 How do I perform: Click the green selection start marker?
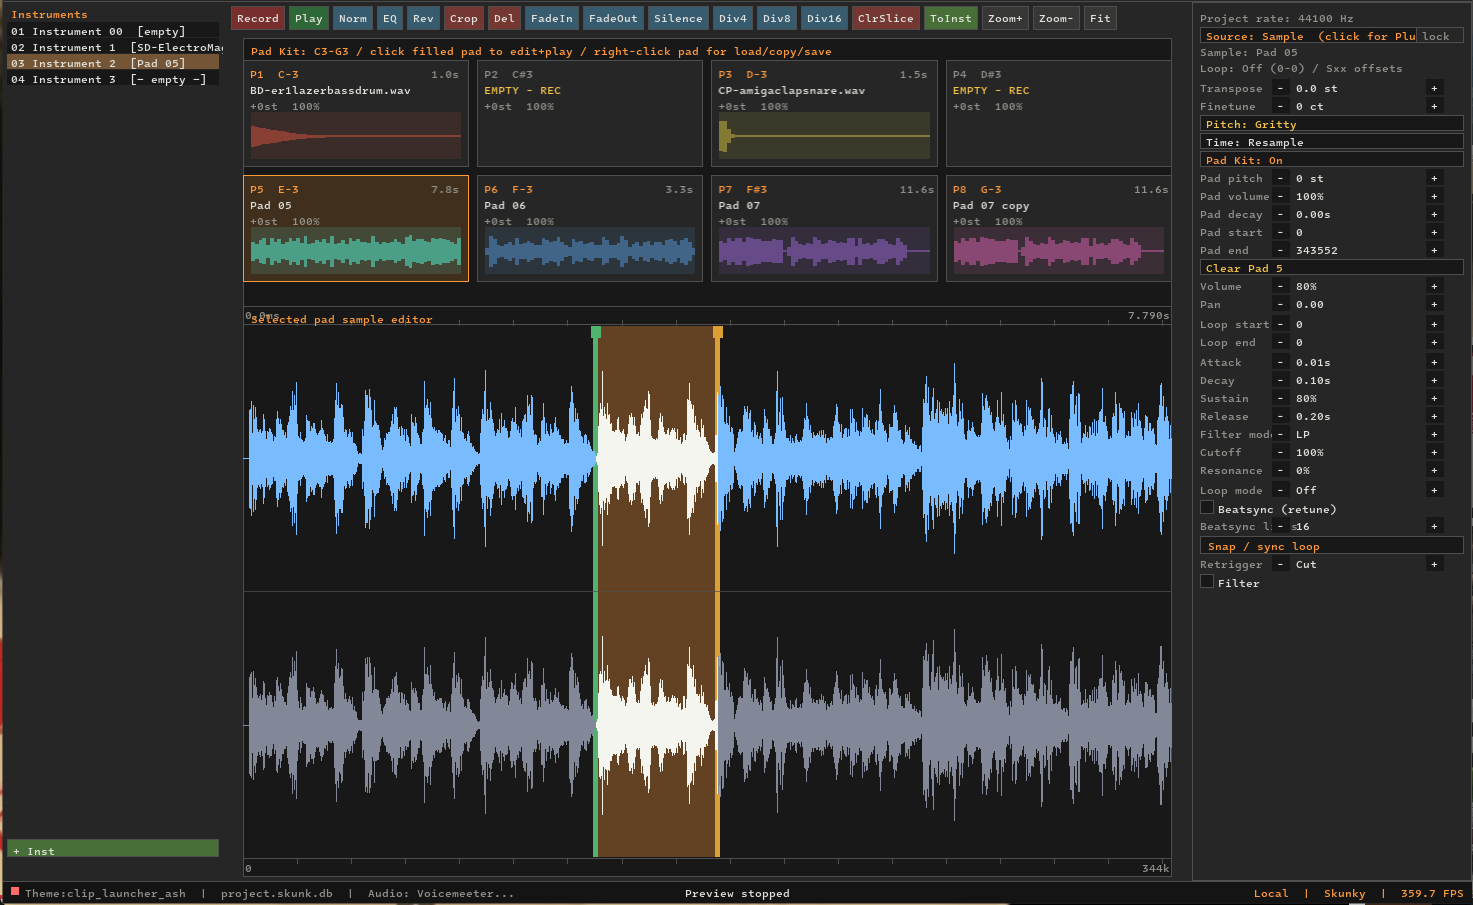tap(596, 332)
